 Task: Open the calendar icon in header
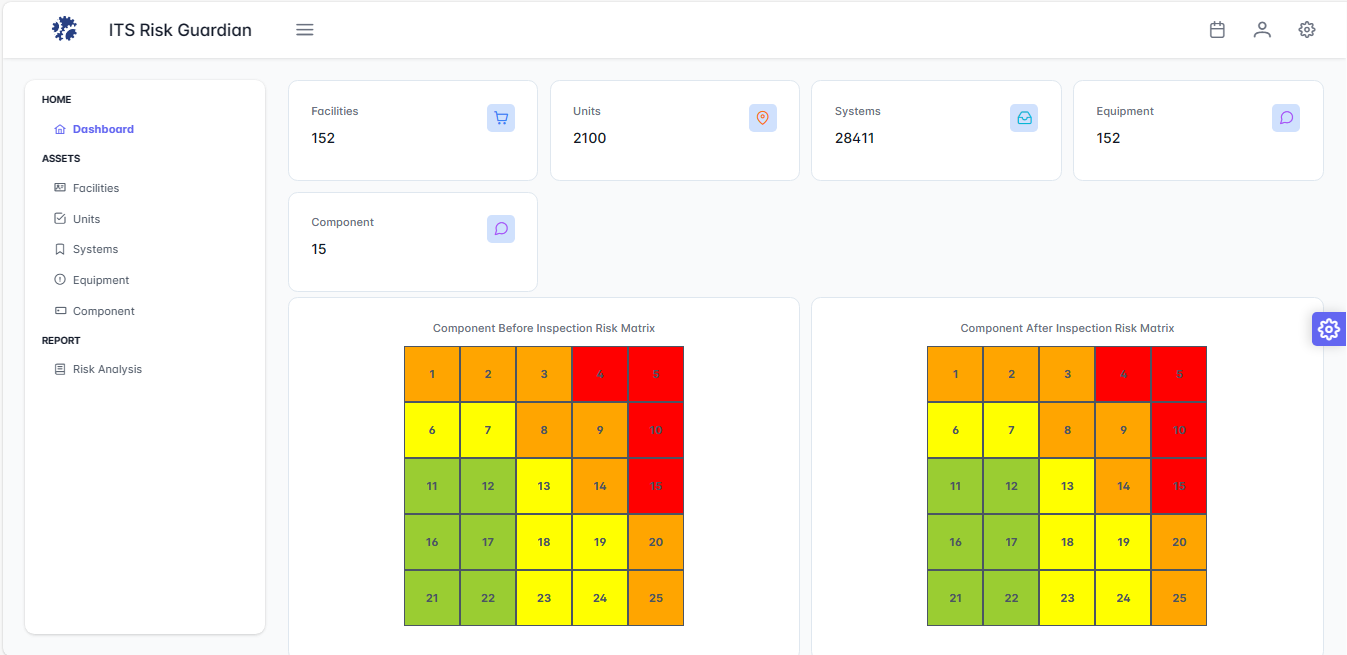tap(1217, 30)
